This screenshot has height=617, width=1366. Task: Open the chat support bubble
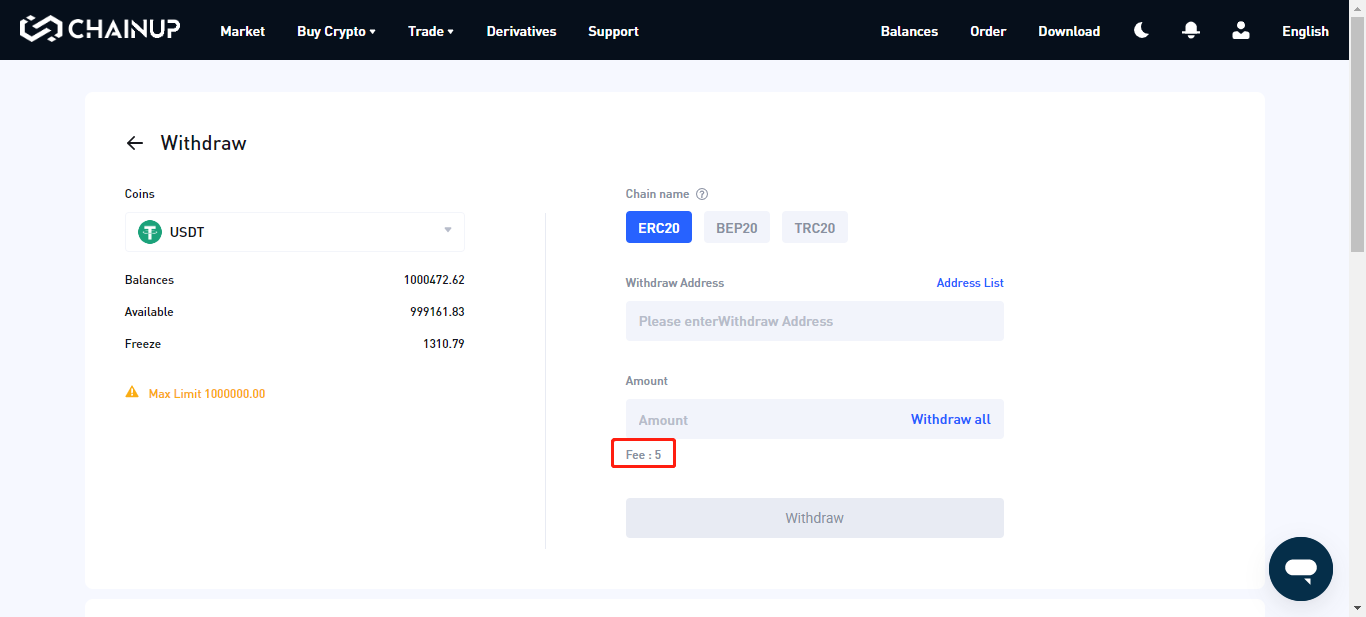(1300, 568)
